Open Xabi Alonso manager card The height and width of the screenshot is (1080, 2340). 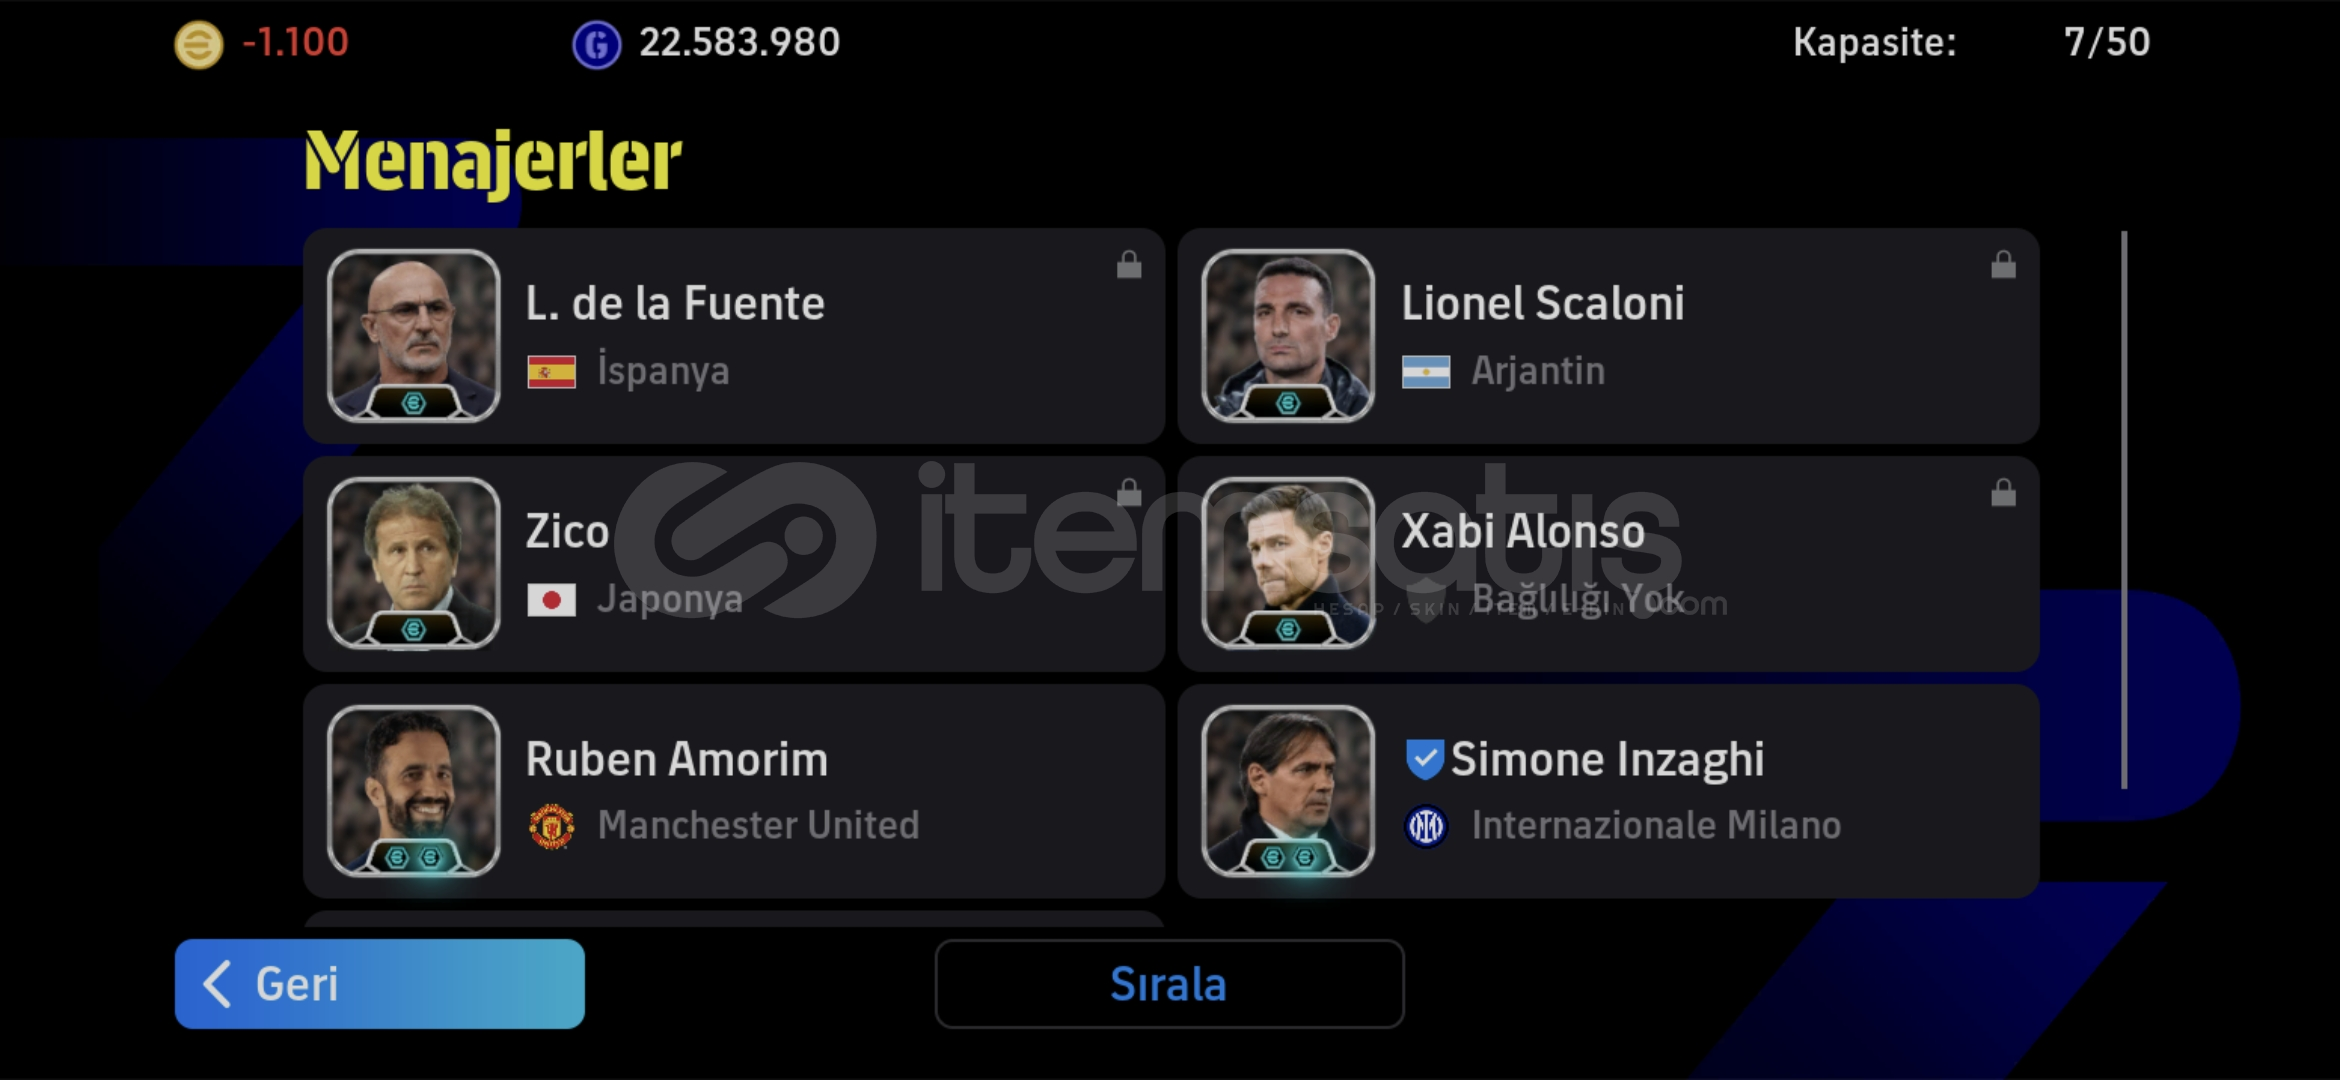pos(1608,563)
